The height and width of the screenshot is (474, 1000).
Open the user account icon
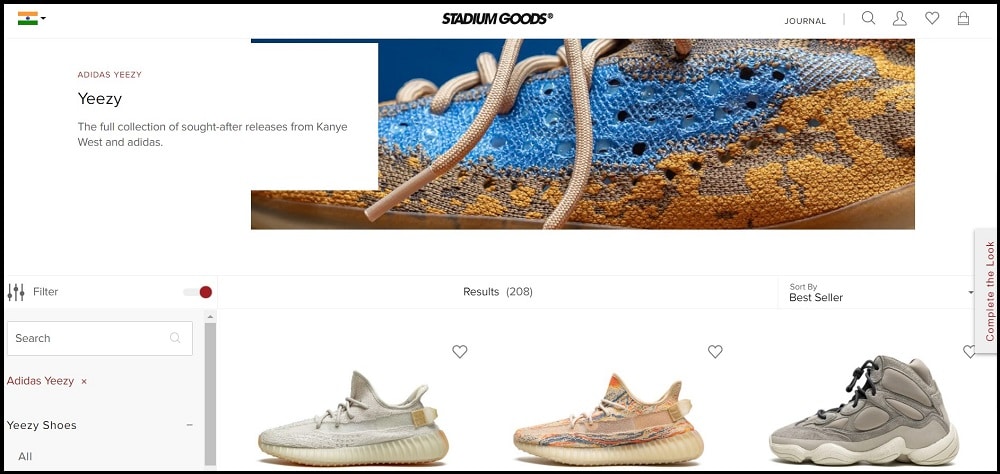tap(899, 19)
